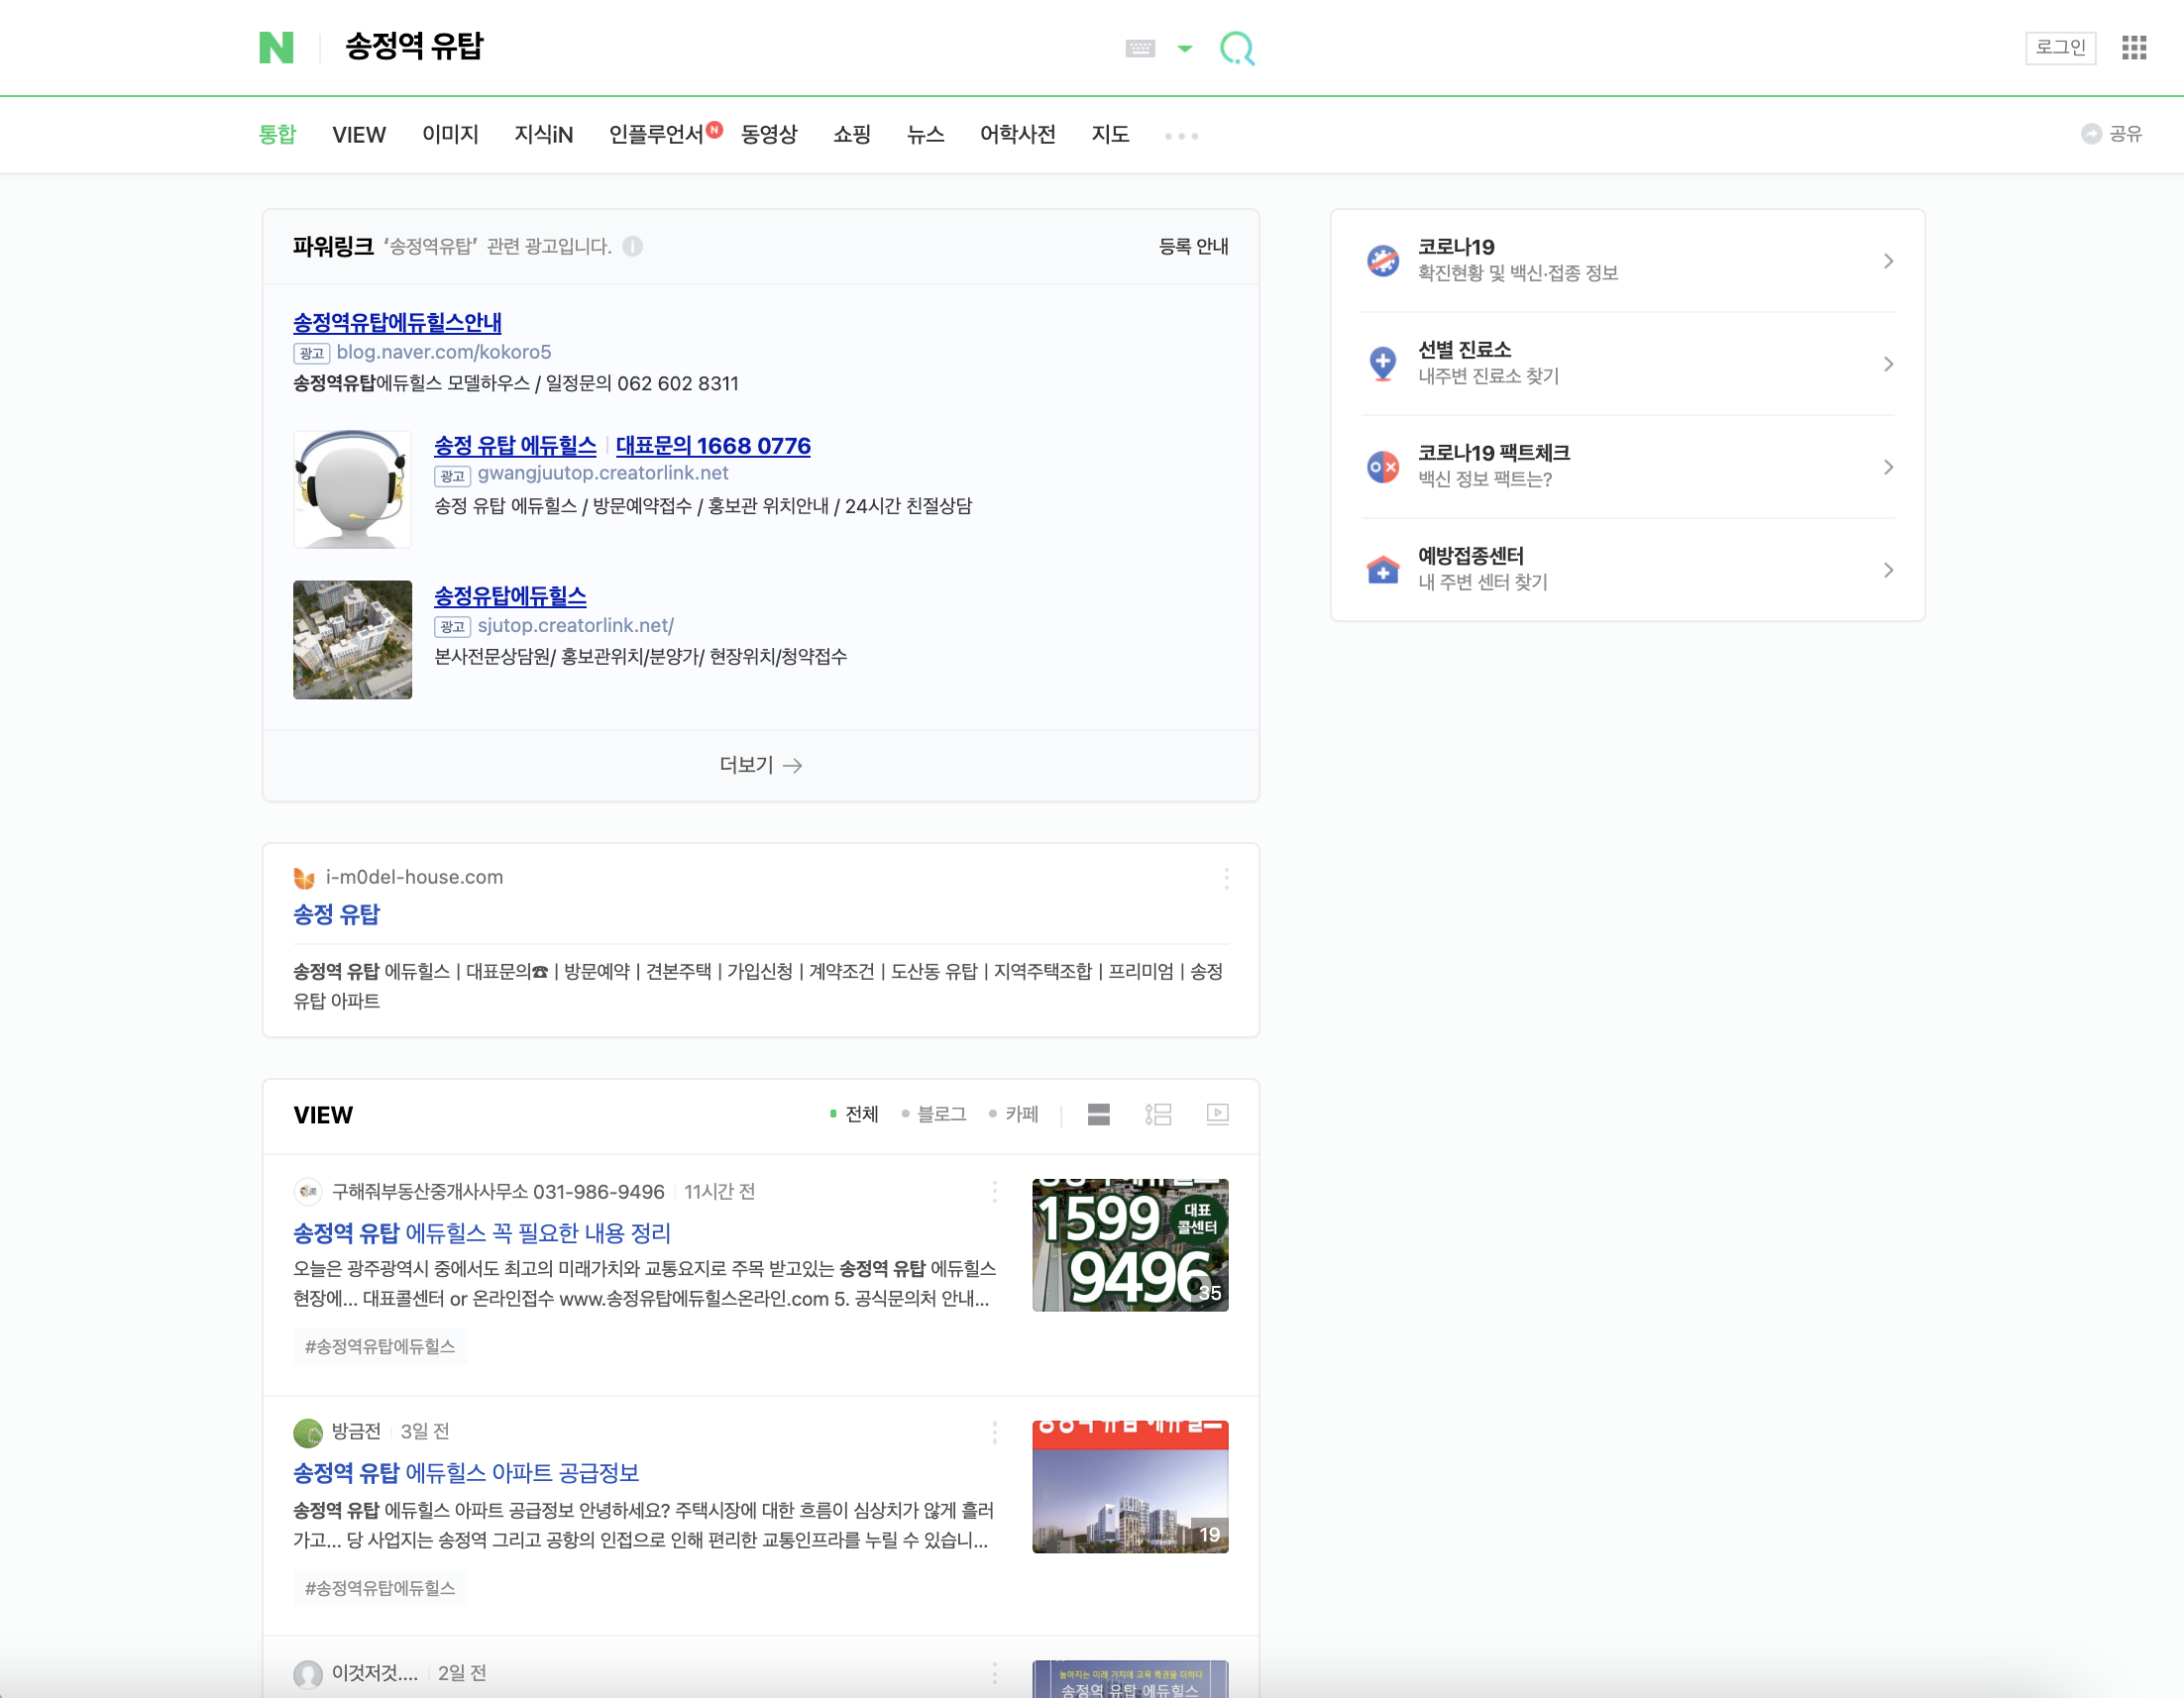Open the 어학사전 tab
Viewport: 2184px width, 1698px height.
click(1017, 134)
